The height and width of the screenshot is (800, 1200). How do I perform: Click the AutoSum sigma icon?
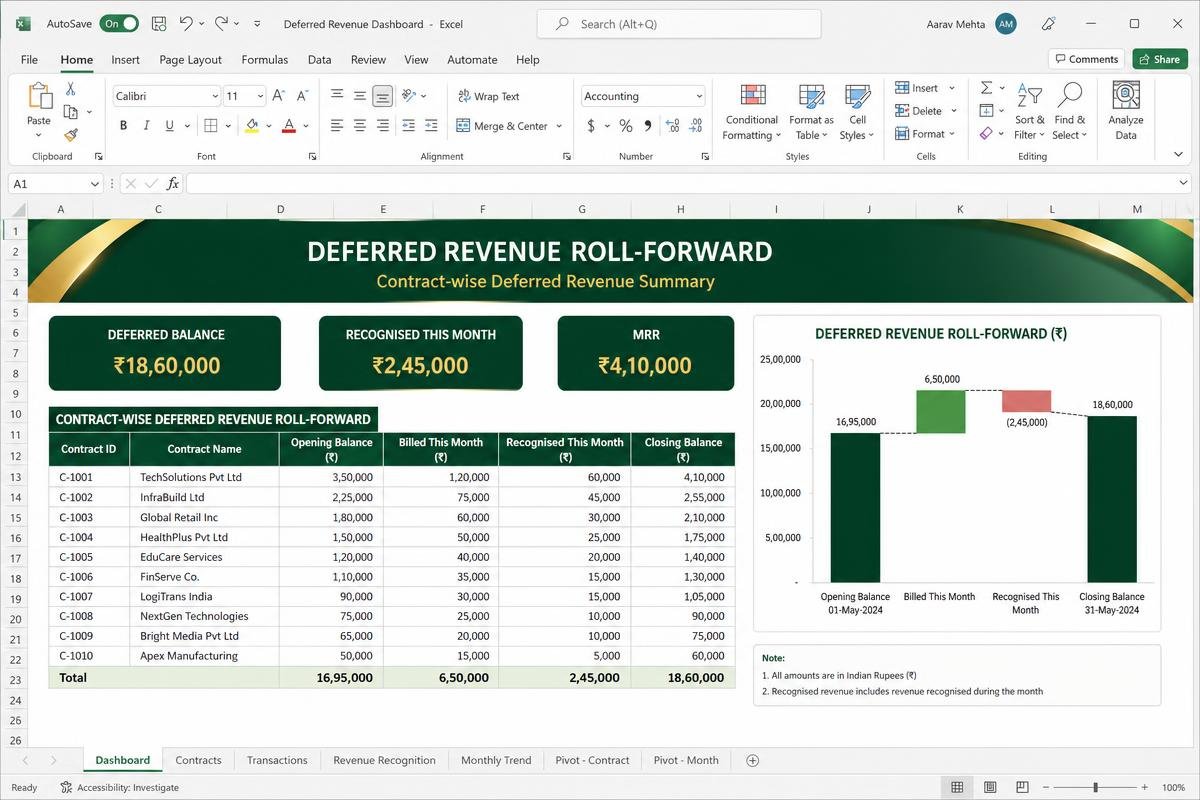click(x=987, y=88)
